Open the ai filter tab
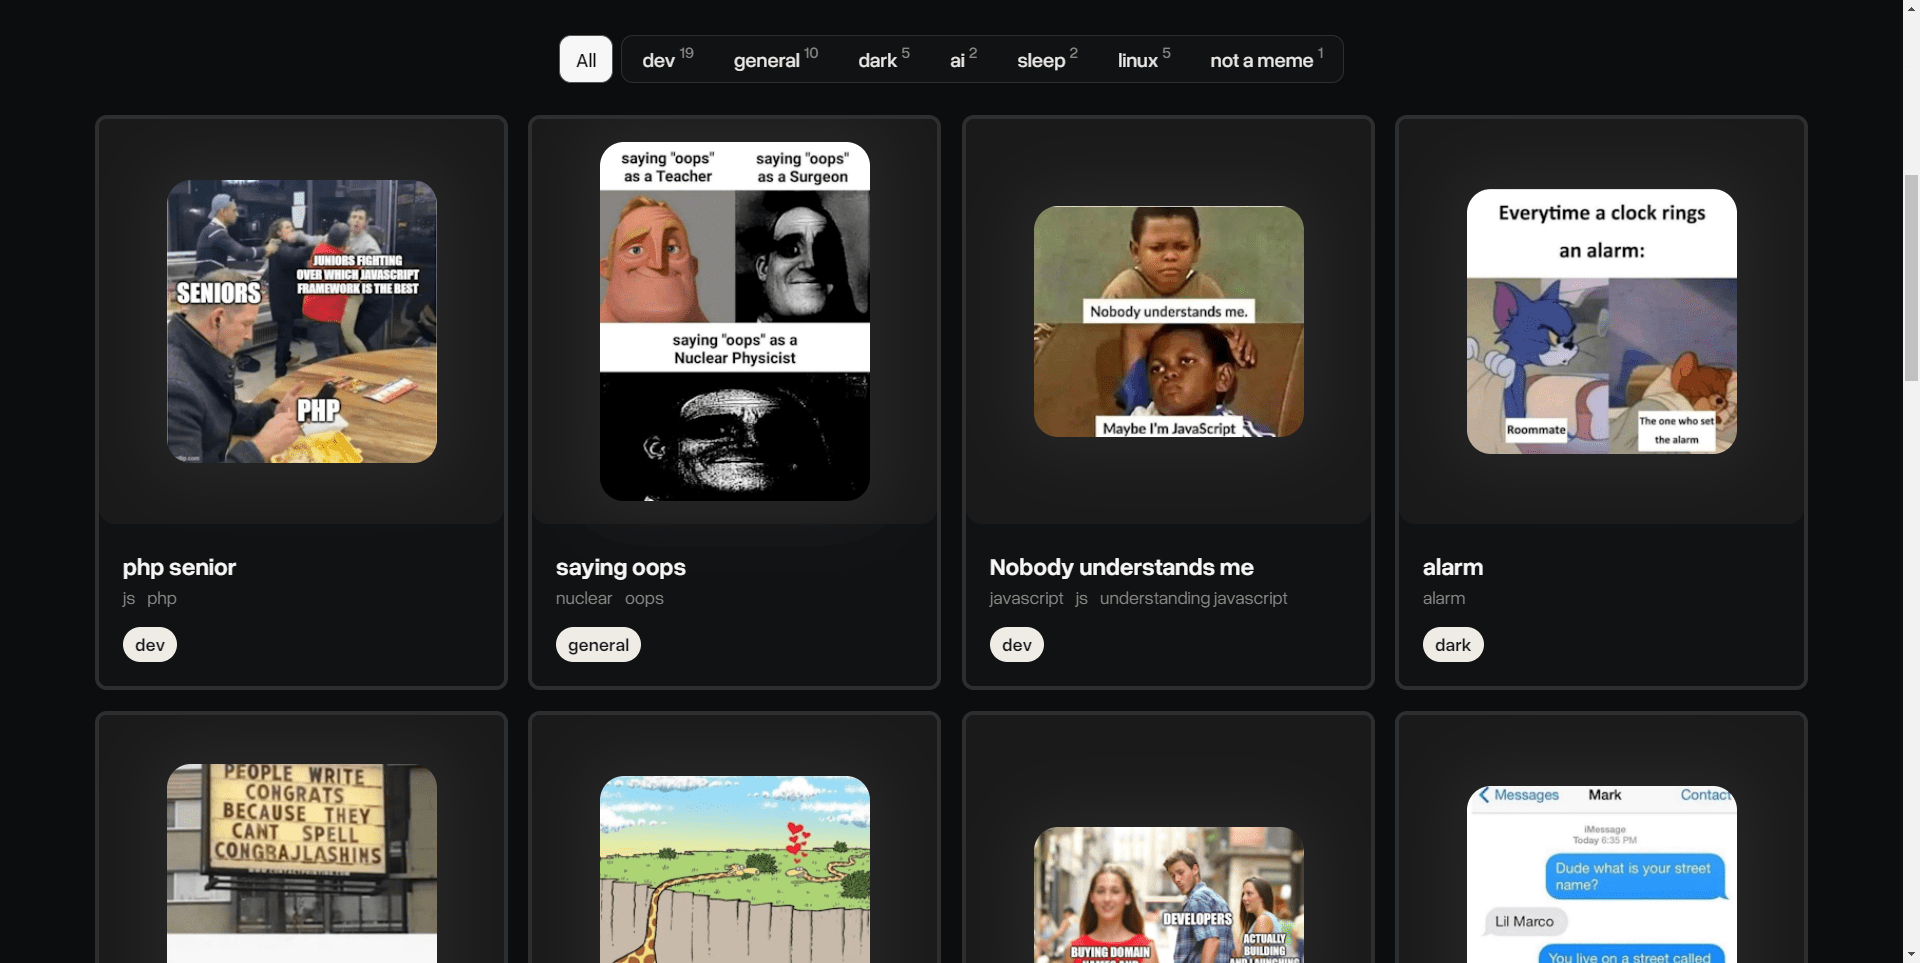Screen dimensions: 1920x963 pos(962,60)
